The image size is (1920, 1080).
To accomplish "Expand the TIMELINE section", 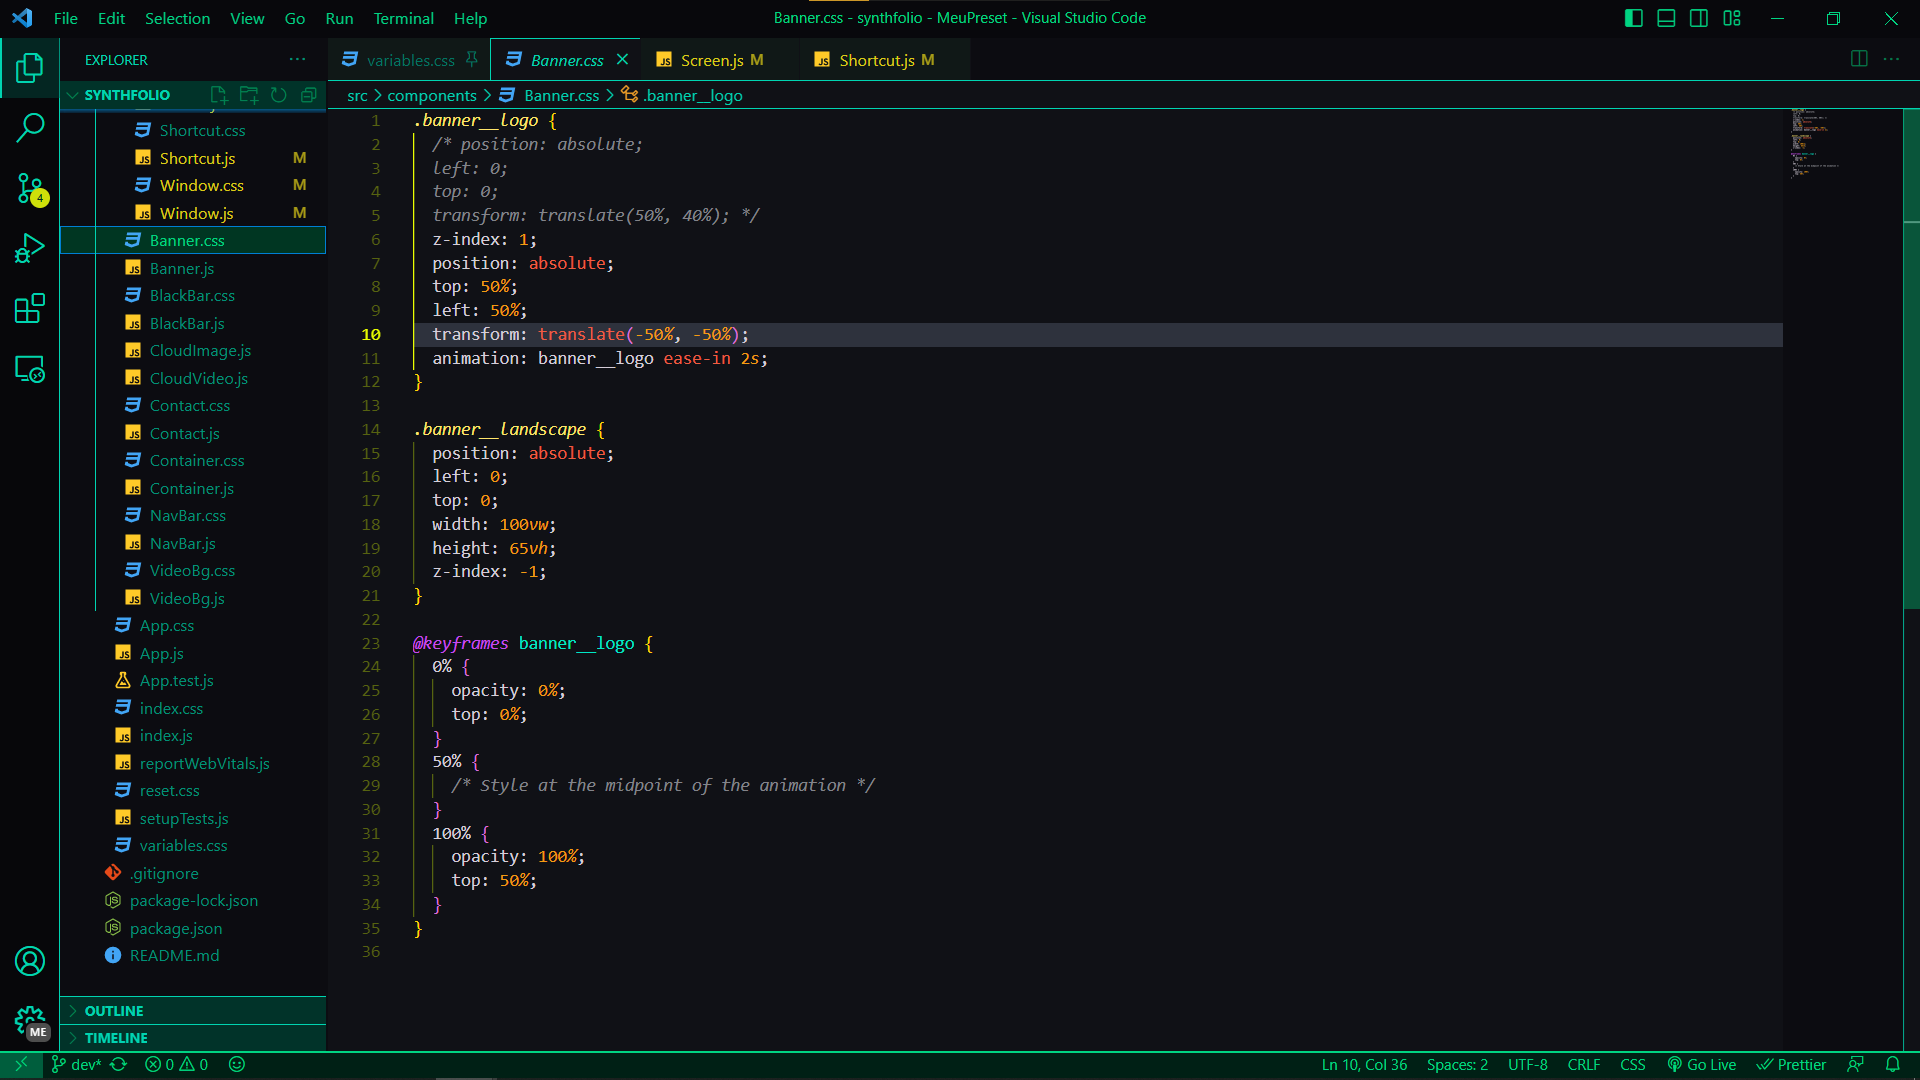I will (x=116, y=1038).
